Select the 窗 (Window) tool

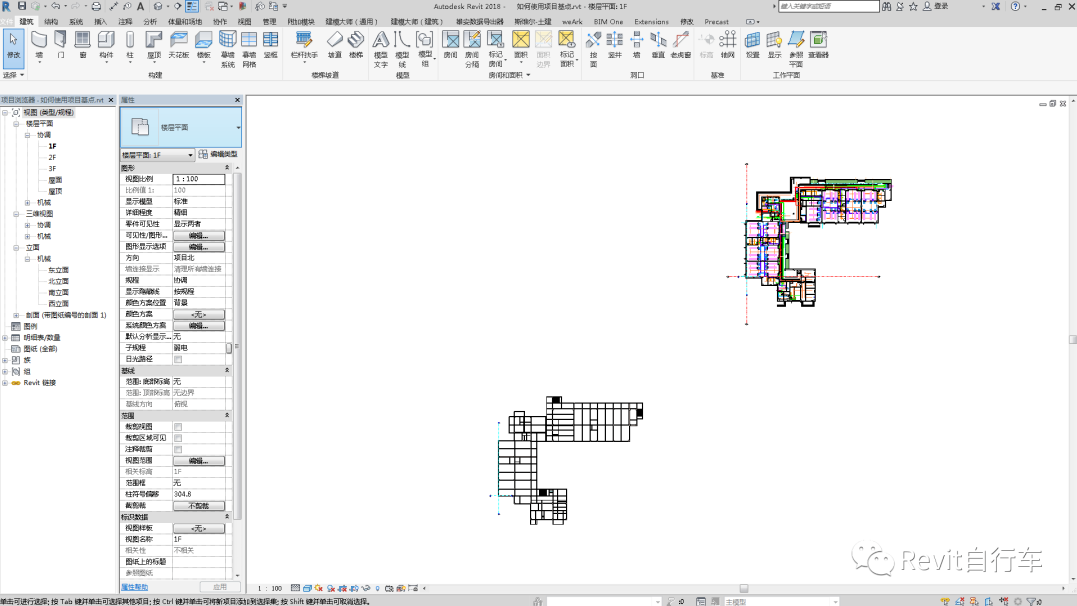pos(82,45)
